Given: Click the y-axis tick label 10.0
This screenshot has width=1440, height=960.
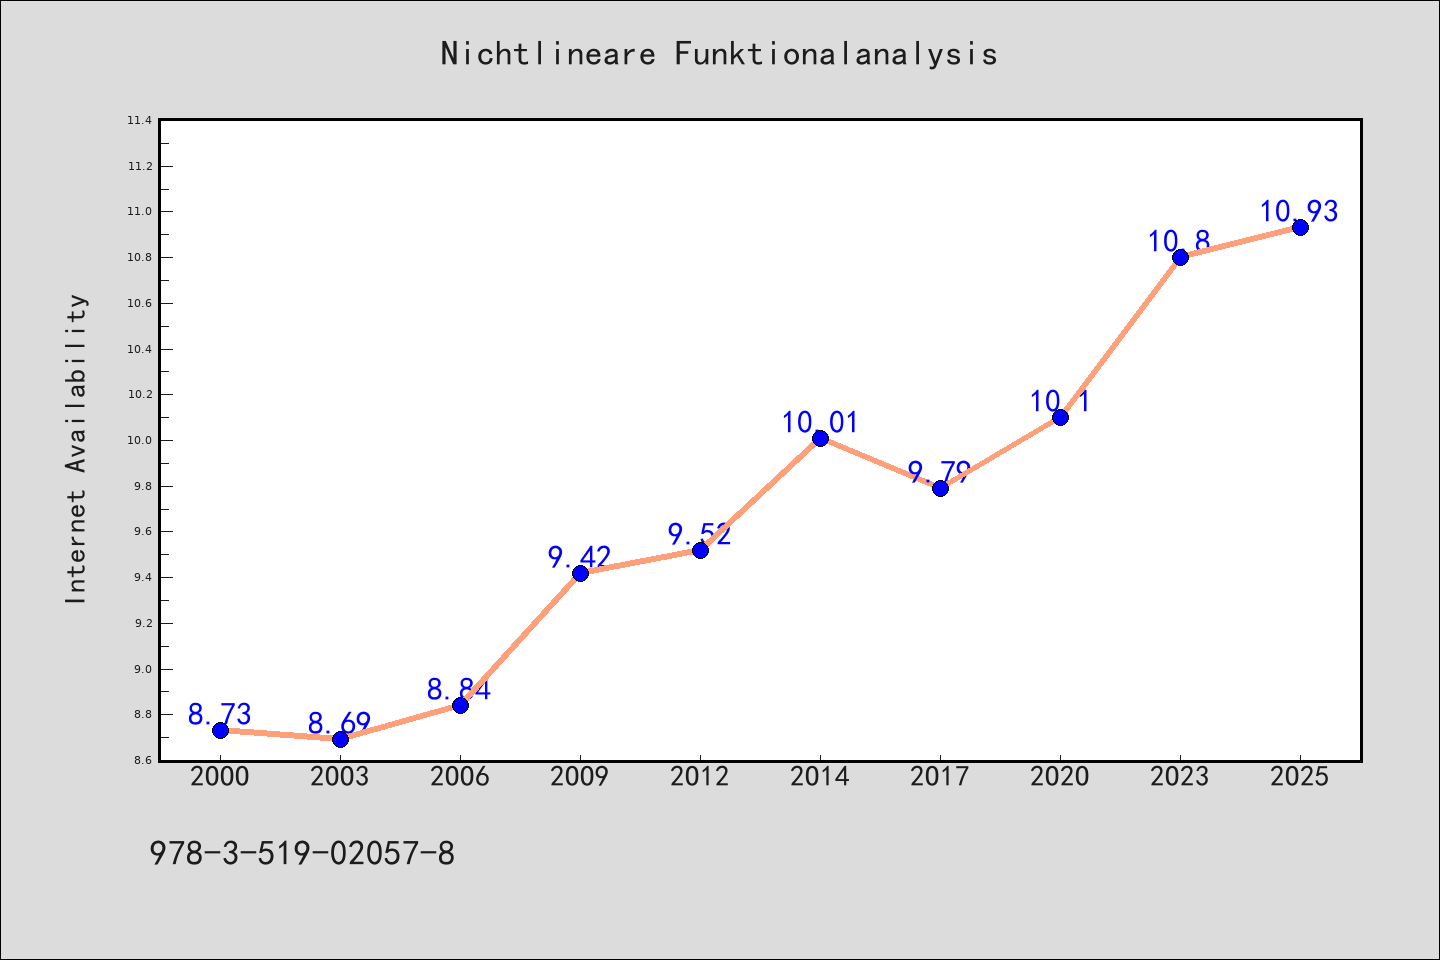Looking at the screenshot, I should (x=139, y=441).
